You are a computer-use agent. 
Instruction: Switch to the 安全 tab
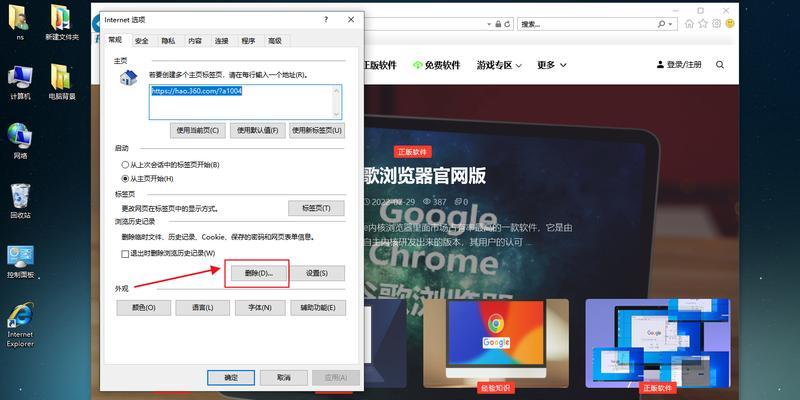(x=141, y=41)
